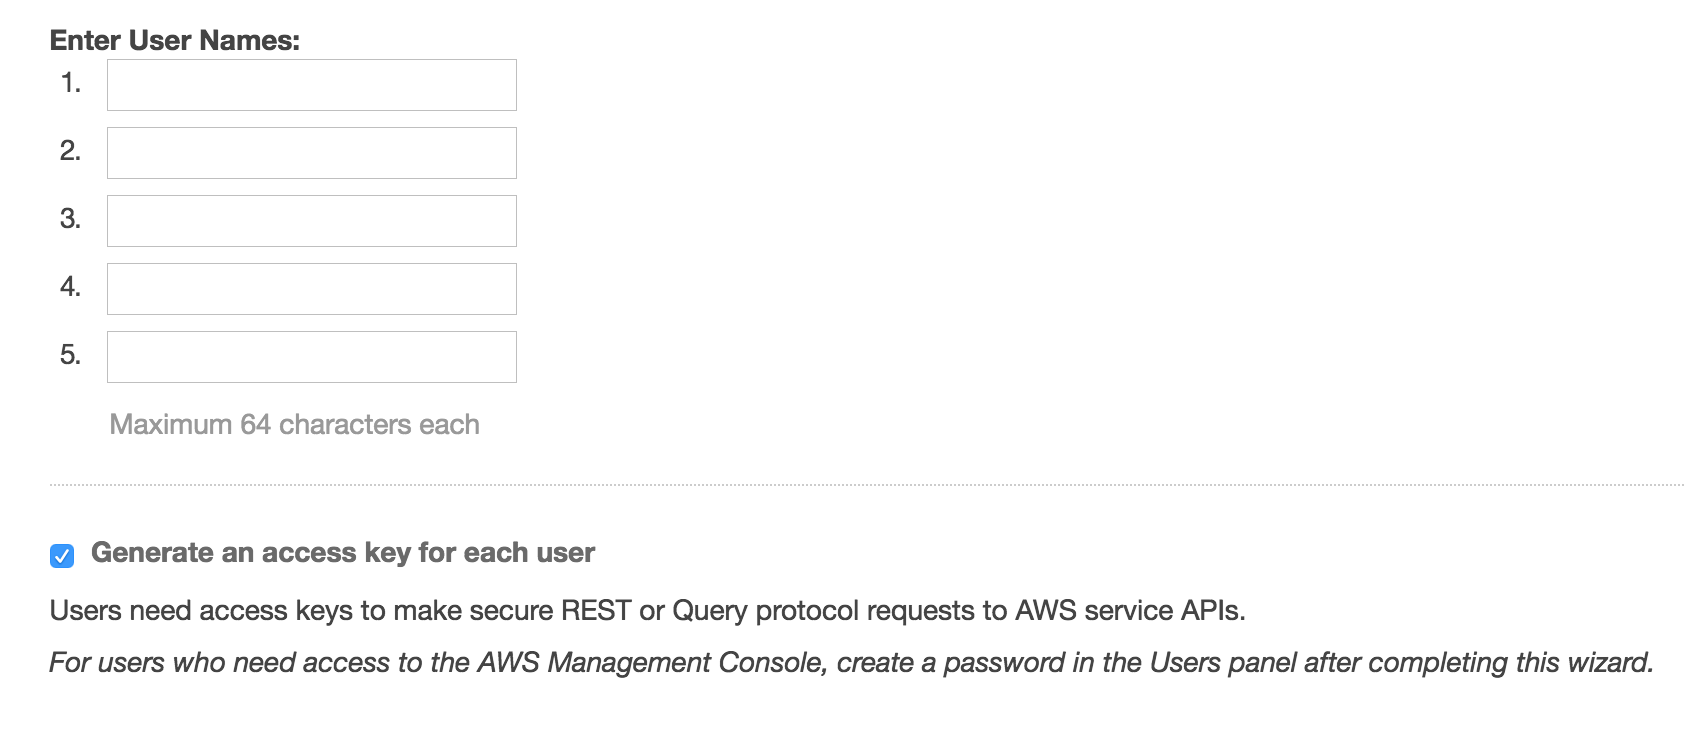This screenshot has width=1686, height=740.
Task: Click the Generate an access key label text
Action: (345, 551)
